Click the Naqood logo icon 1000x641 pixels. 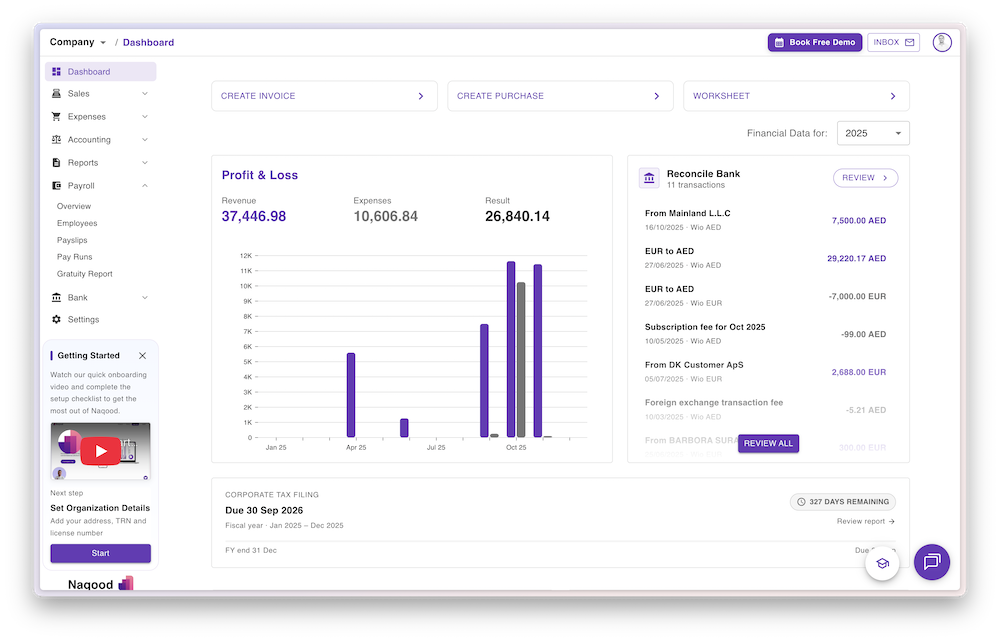[125, 583]
